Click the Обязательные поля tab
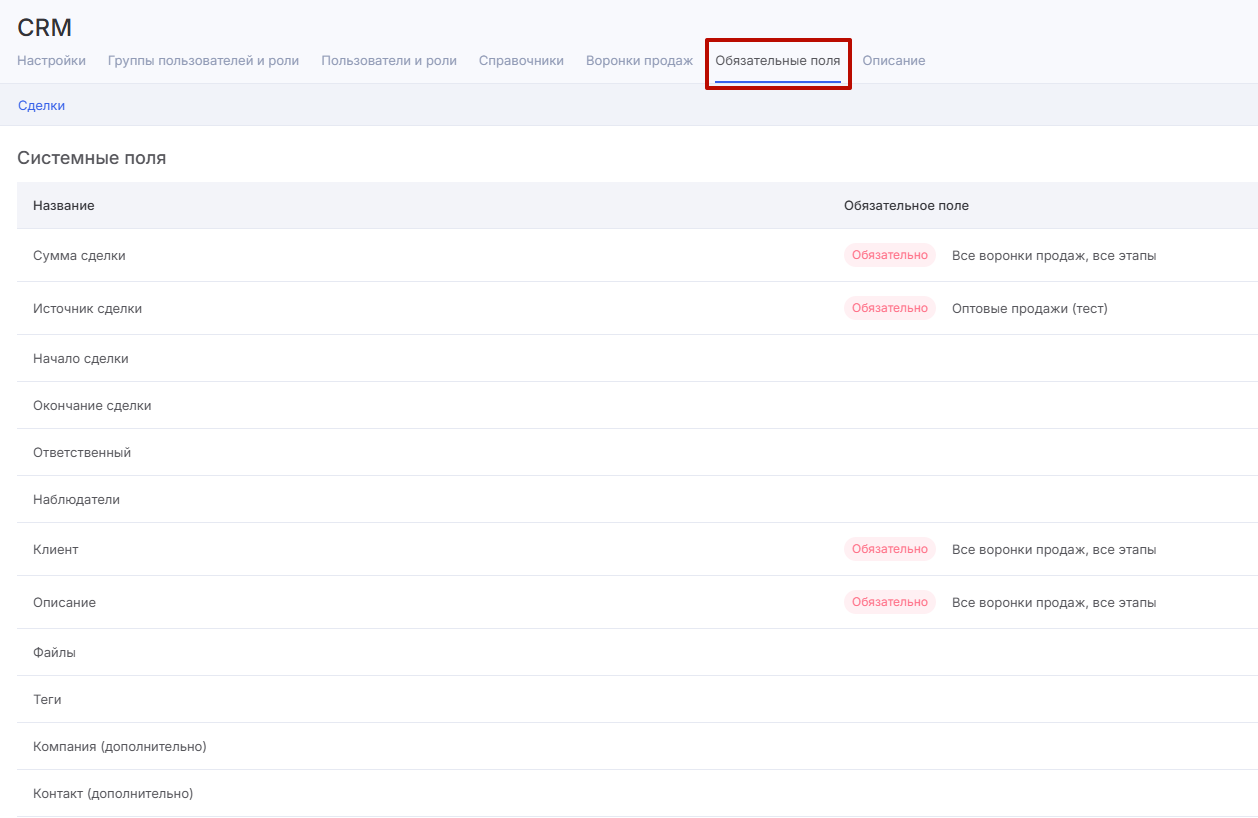The image size is (1258, 818). [777, 60]
